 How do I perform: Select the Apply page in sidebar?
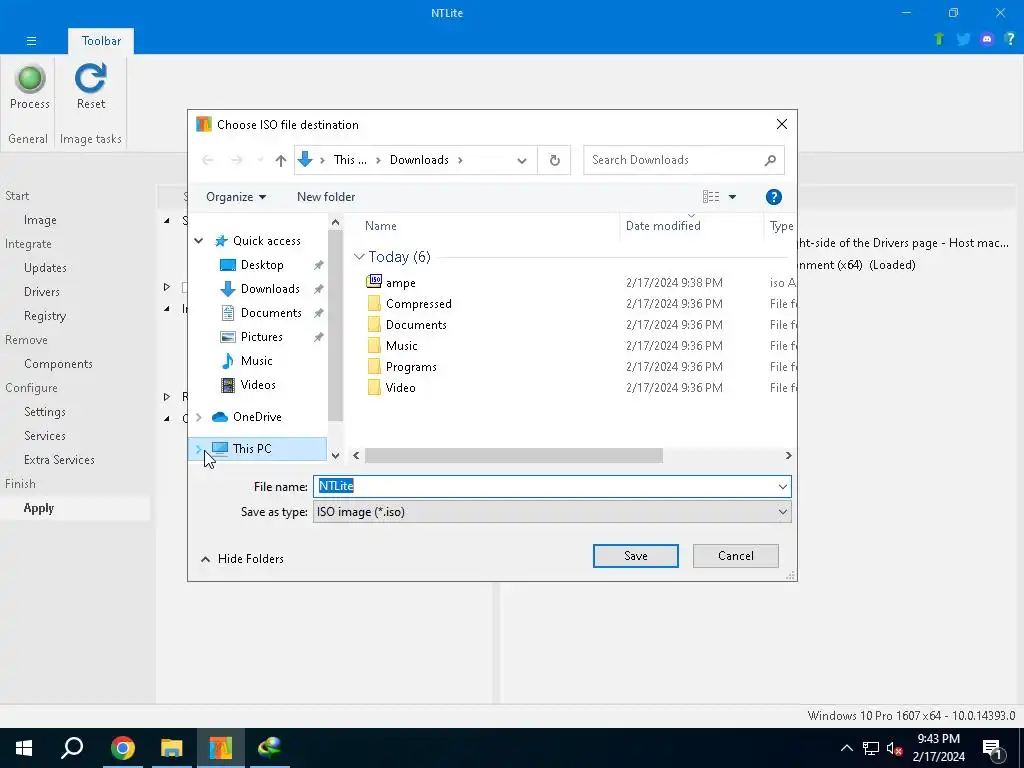click(x=39, y=508)
